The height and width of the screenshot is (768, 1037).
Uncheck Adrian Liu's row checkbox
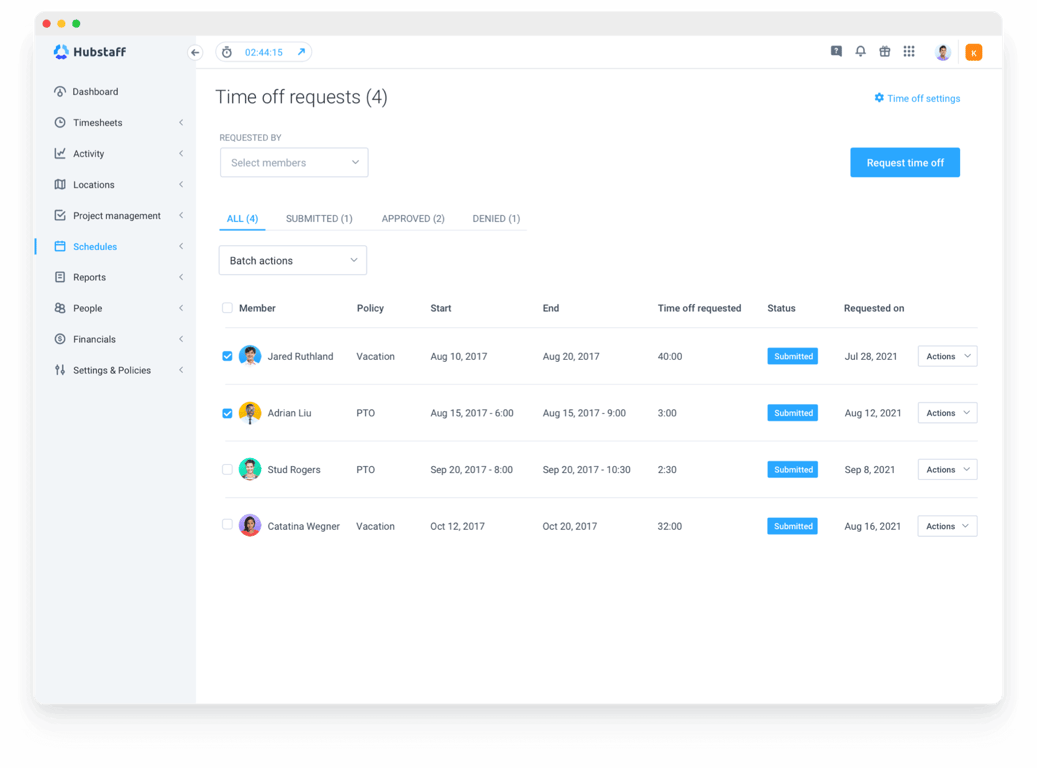227,413
